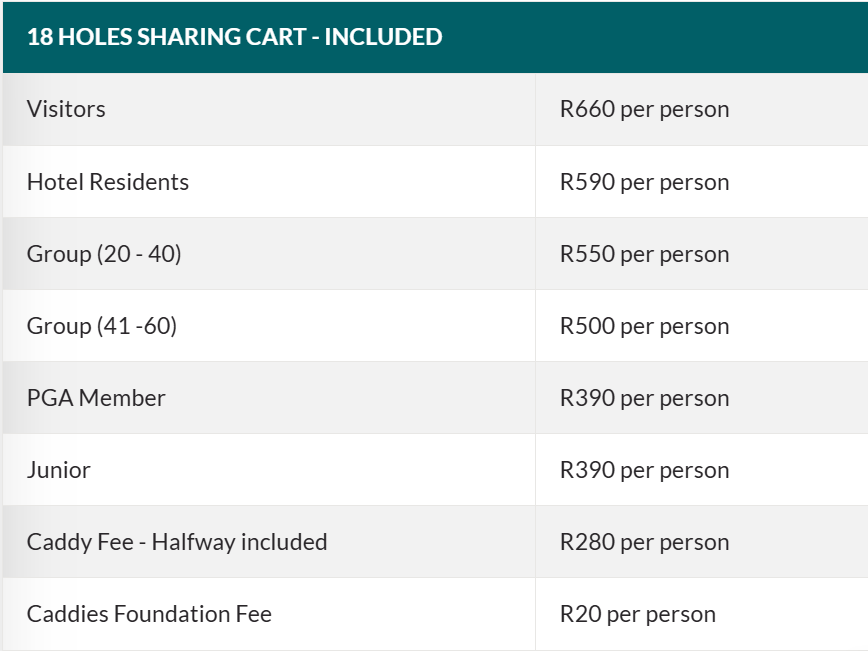868x651 pixels.
Task: Click the R550 per person price
Action: pos(644,254)
